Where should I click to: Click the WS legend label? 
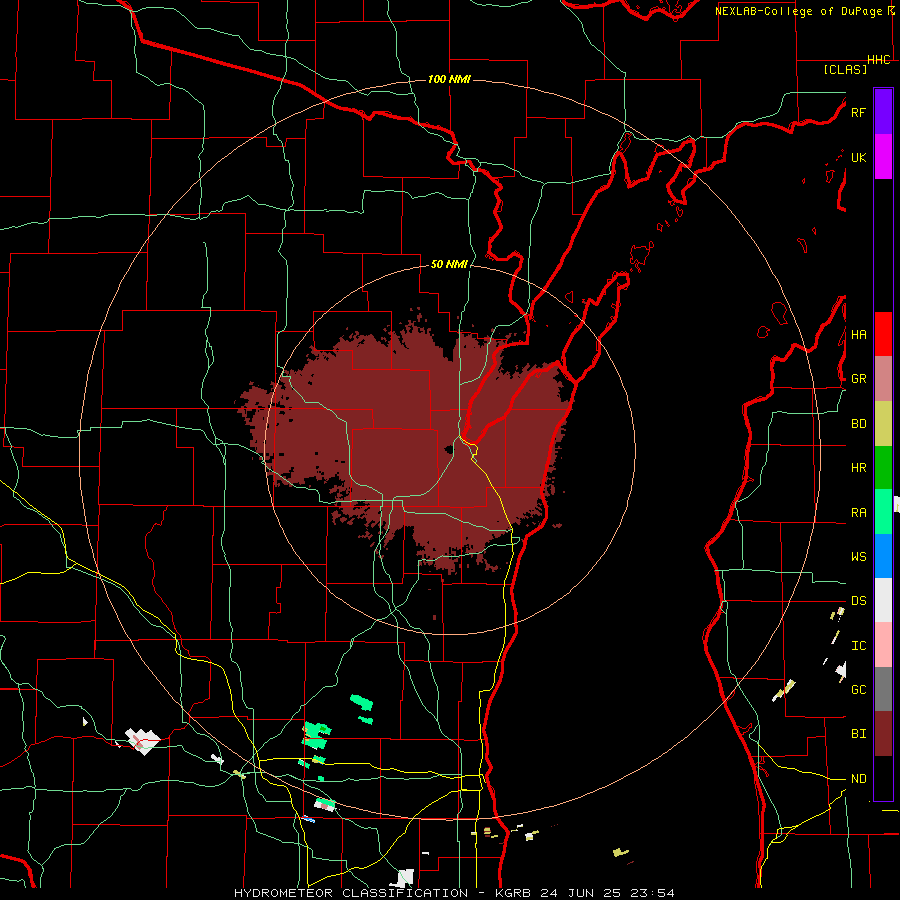859,557
